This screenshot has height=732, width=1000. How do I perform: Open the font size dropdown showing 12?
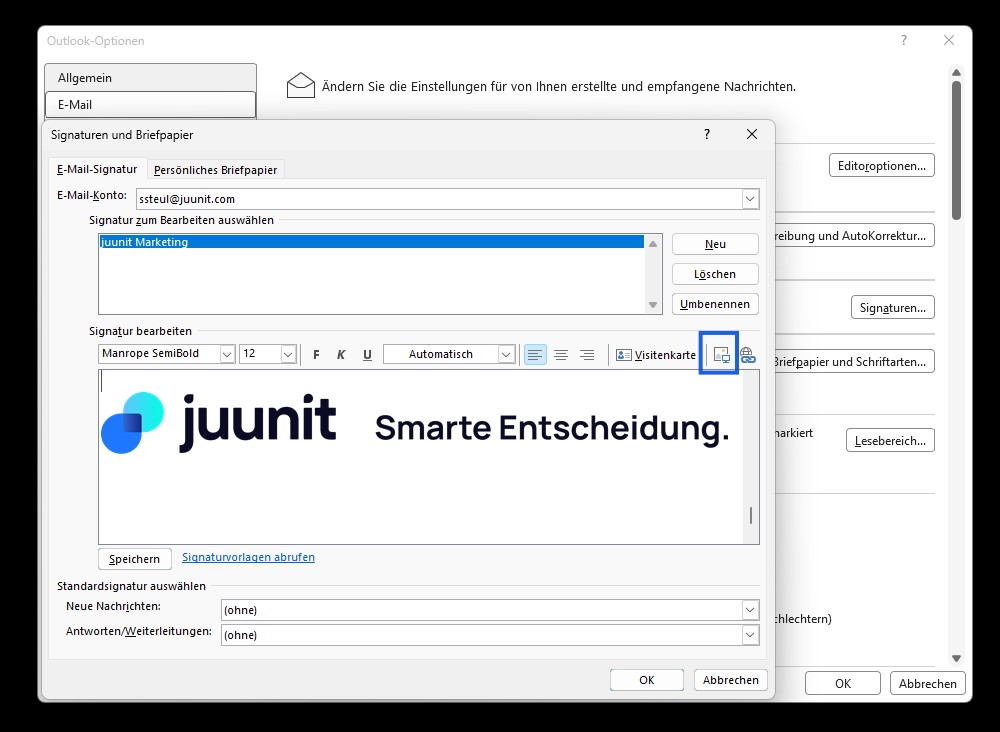288,354
